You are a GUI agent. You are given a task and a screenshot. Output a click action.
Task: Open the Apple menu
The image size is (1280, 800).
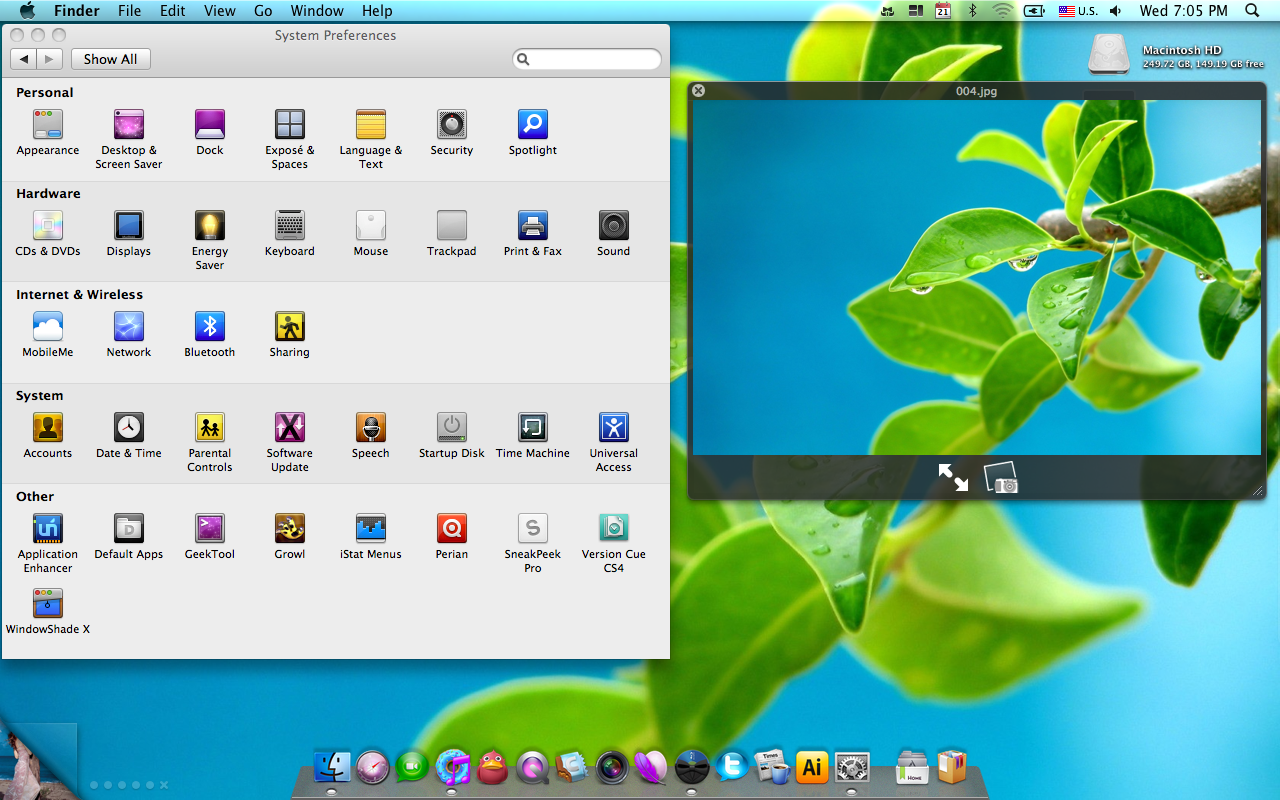pos(27,11)
